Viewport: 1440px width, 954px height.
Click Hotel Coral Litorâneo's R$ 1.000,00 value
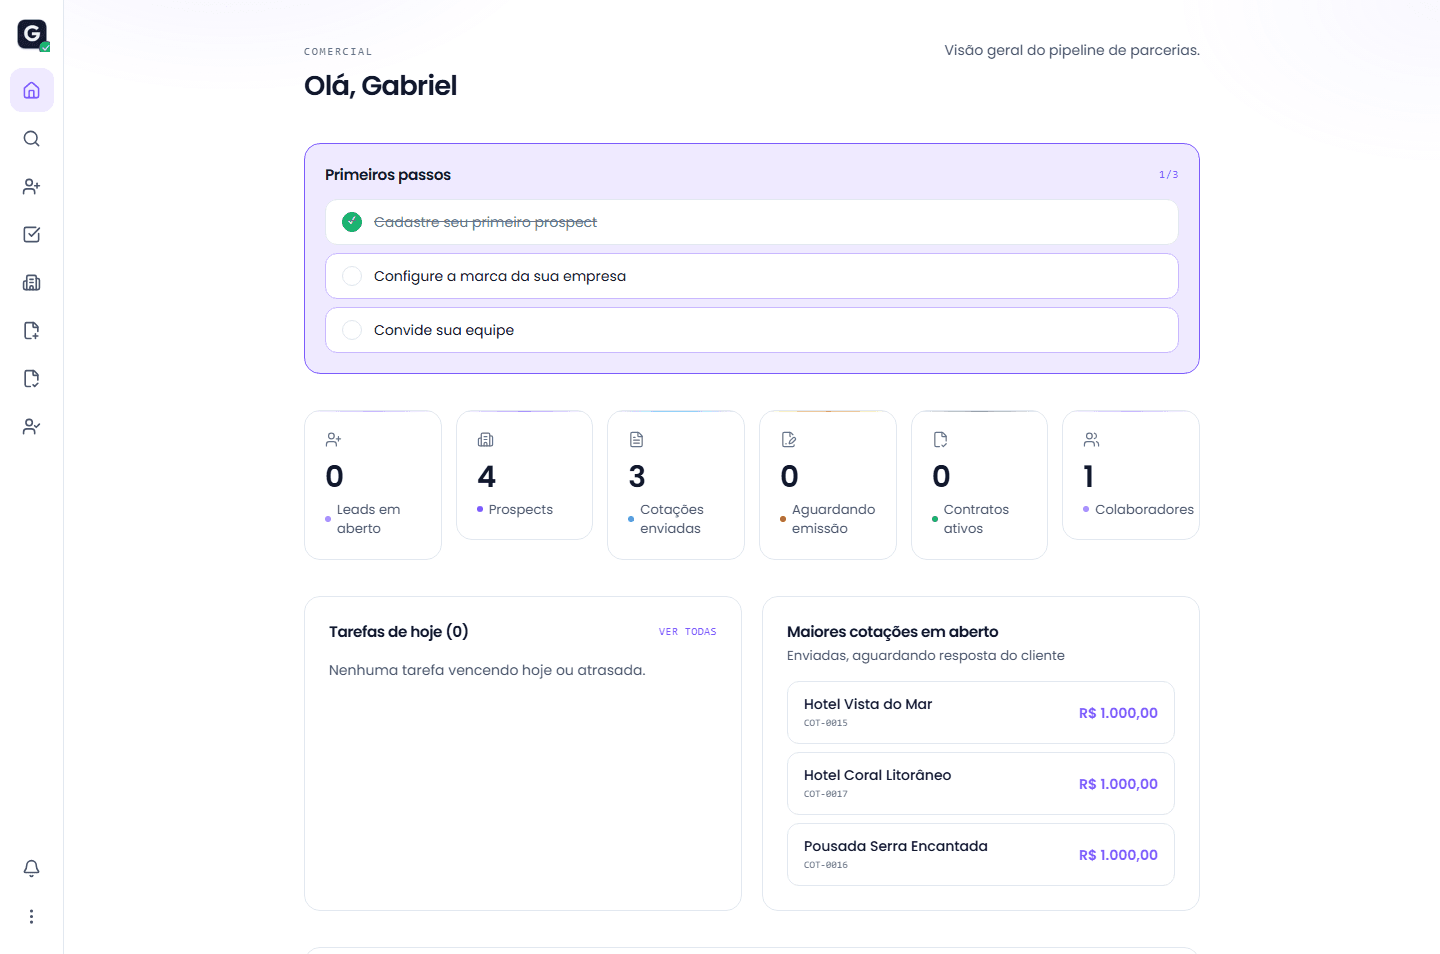pyautogui.click(x=1118, y=784)
